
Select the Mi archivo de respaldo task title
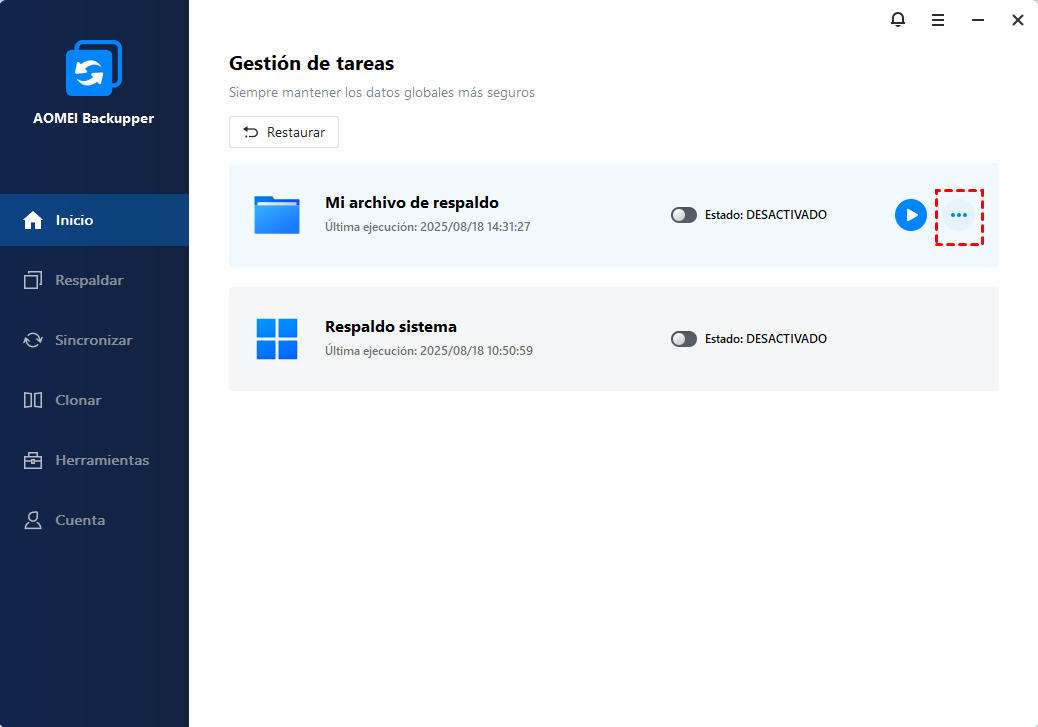pyautogui.click(x=412, y=203)
